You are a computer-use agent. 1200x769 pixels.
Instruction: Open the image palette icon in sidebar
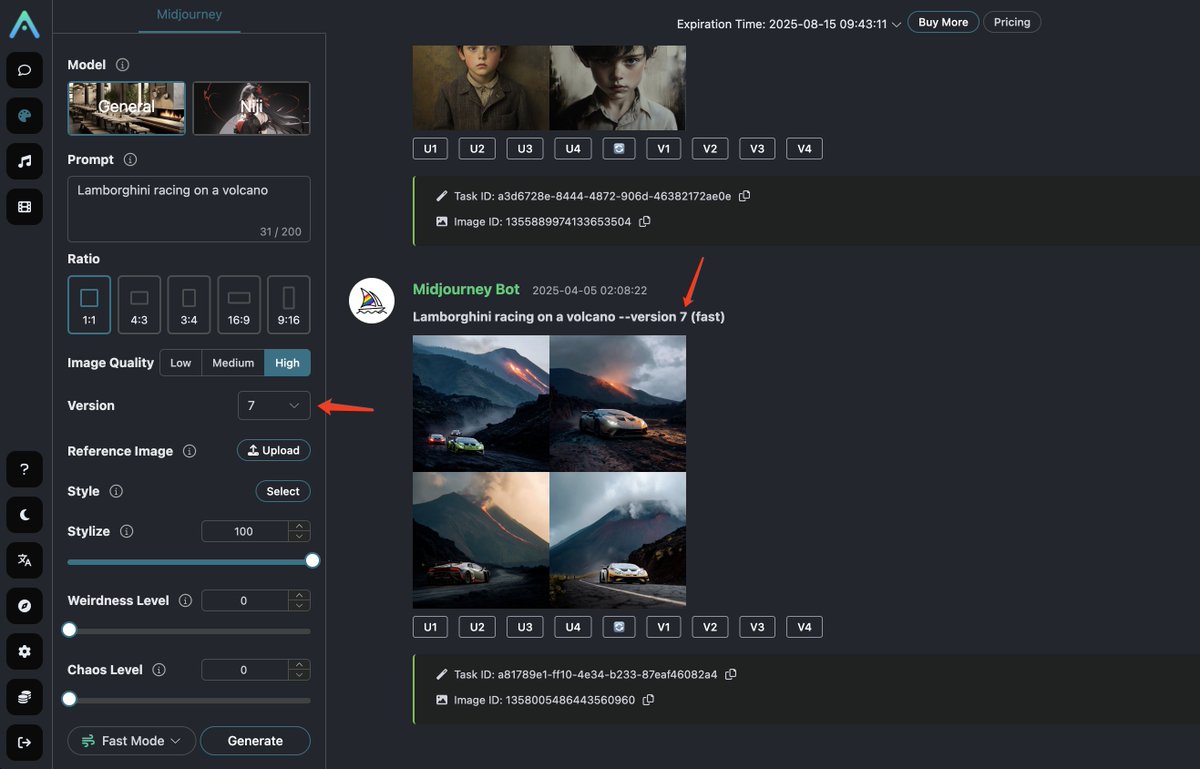(x=25, y=116)
